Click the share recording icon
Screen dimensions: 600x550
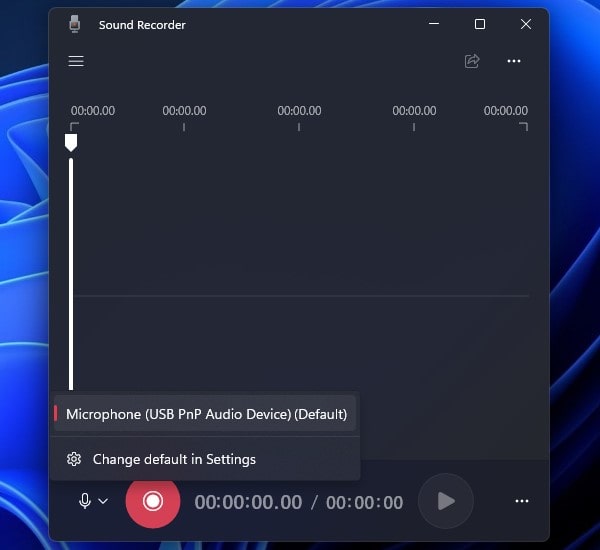click(x=472, y=61)
